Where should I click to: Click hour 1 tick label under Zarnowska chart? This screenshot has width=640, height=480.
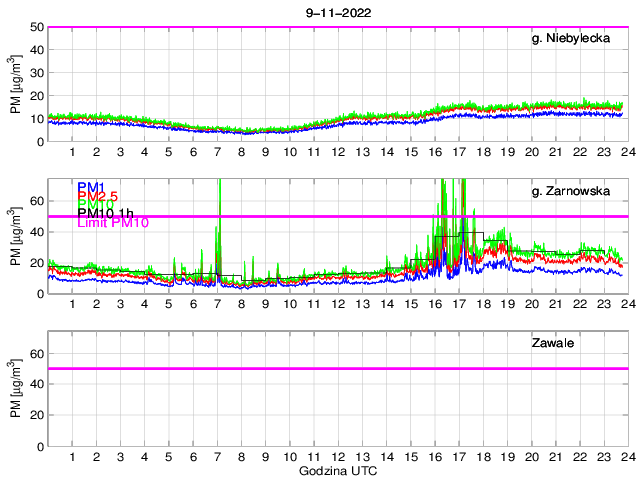(73, 304)
